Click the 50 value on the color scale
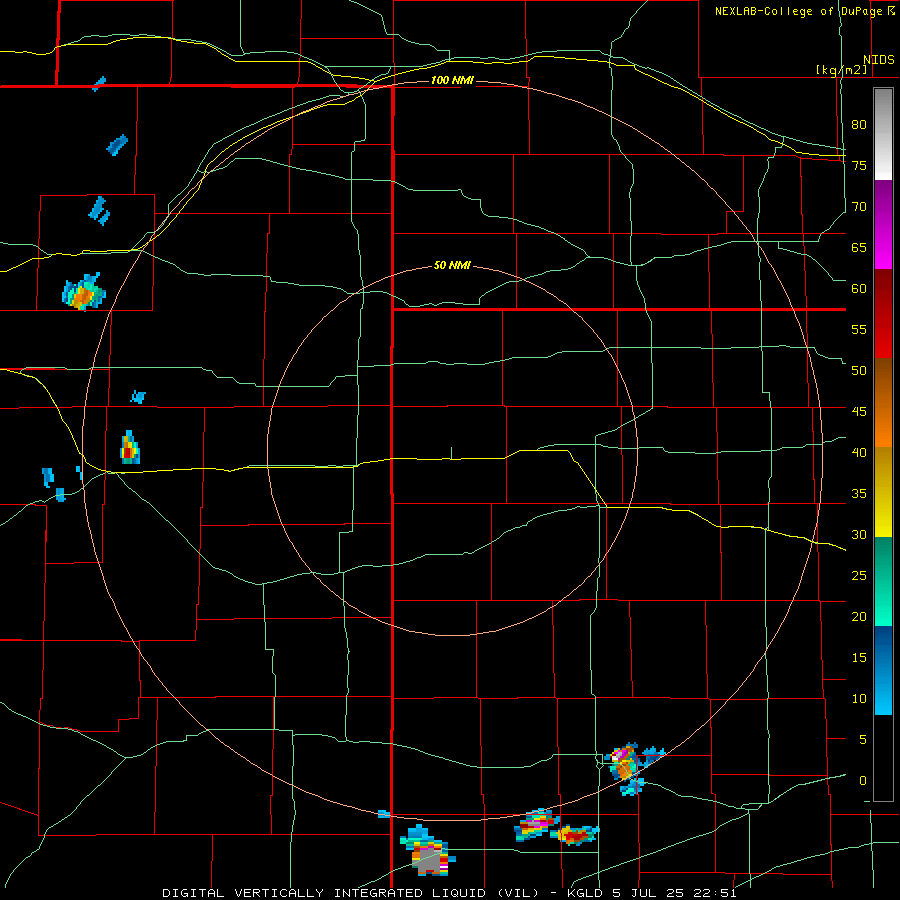900x900 pixels. tap(859, 371)
